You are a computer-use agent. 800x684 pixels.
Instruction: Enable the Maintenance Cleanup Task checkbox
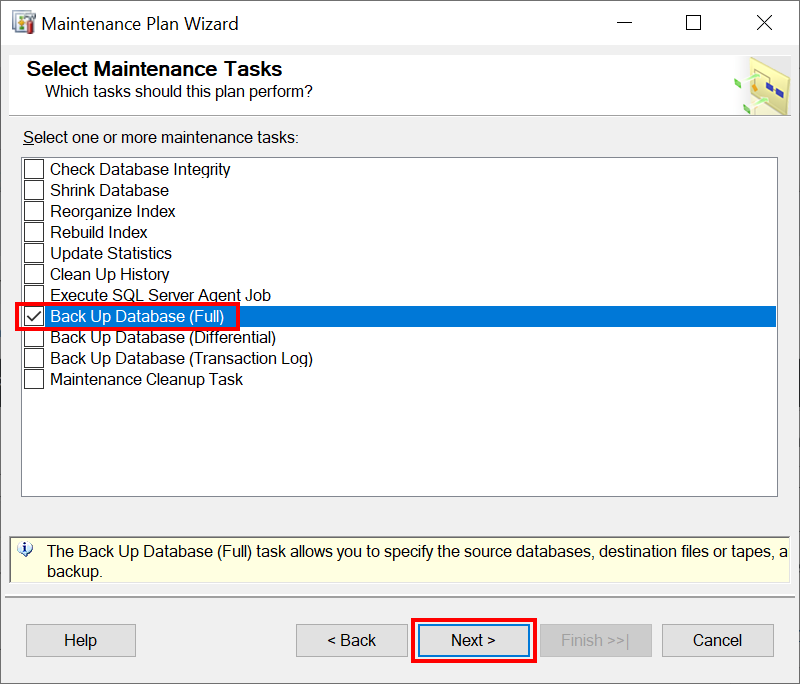point(34,379)
